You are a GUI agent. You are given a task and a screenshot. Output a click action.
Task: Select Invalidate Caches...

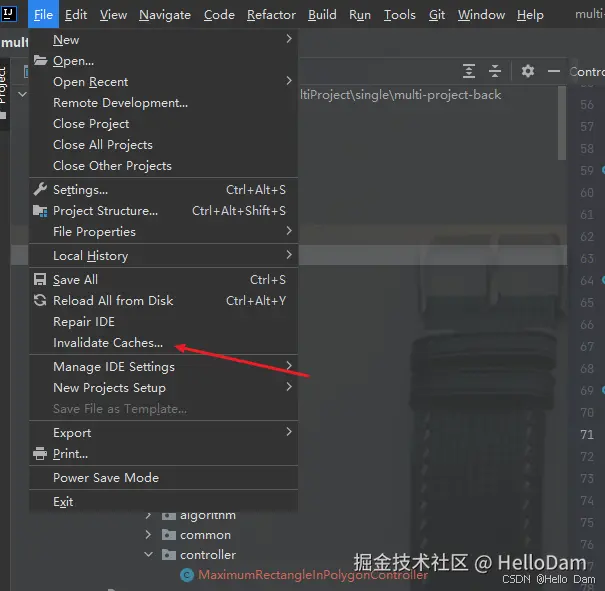163,343
